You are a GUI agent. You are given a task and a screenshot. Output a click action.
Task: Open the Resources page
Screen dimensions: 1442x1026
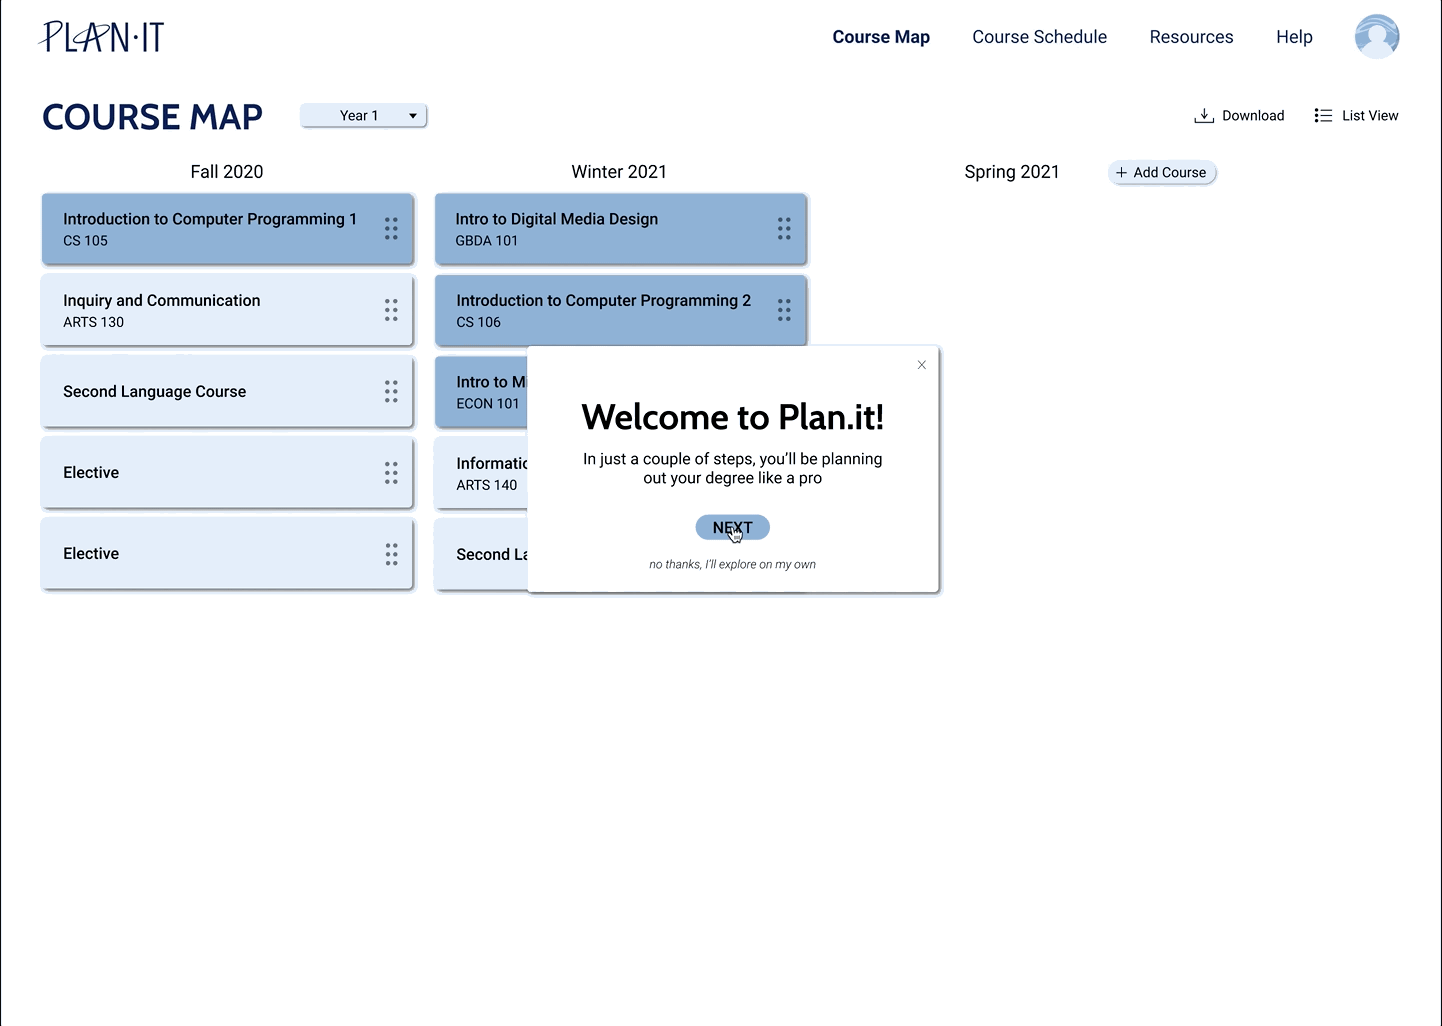point(1191,37)
